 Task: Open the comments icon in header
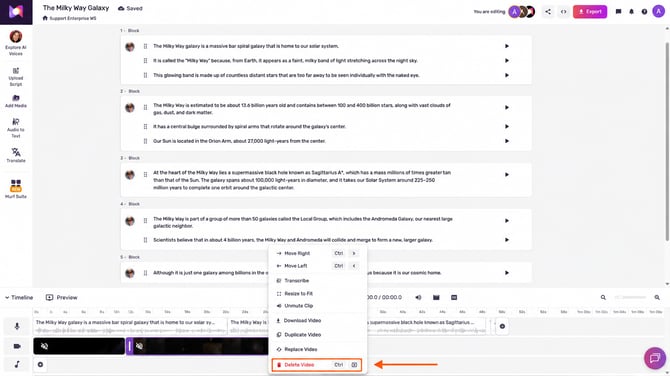pos(618,12)
